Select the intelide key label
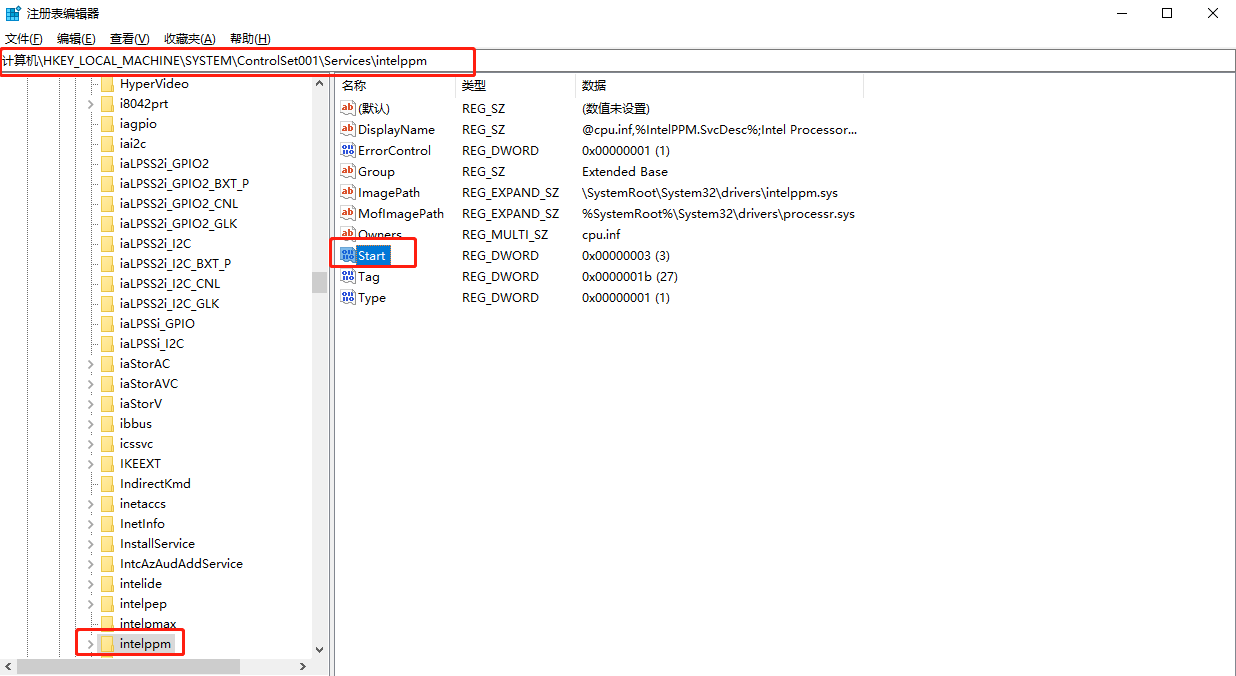This screenshot has height=676, width=1236. click(140, 584)
